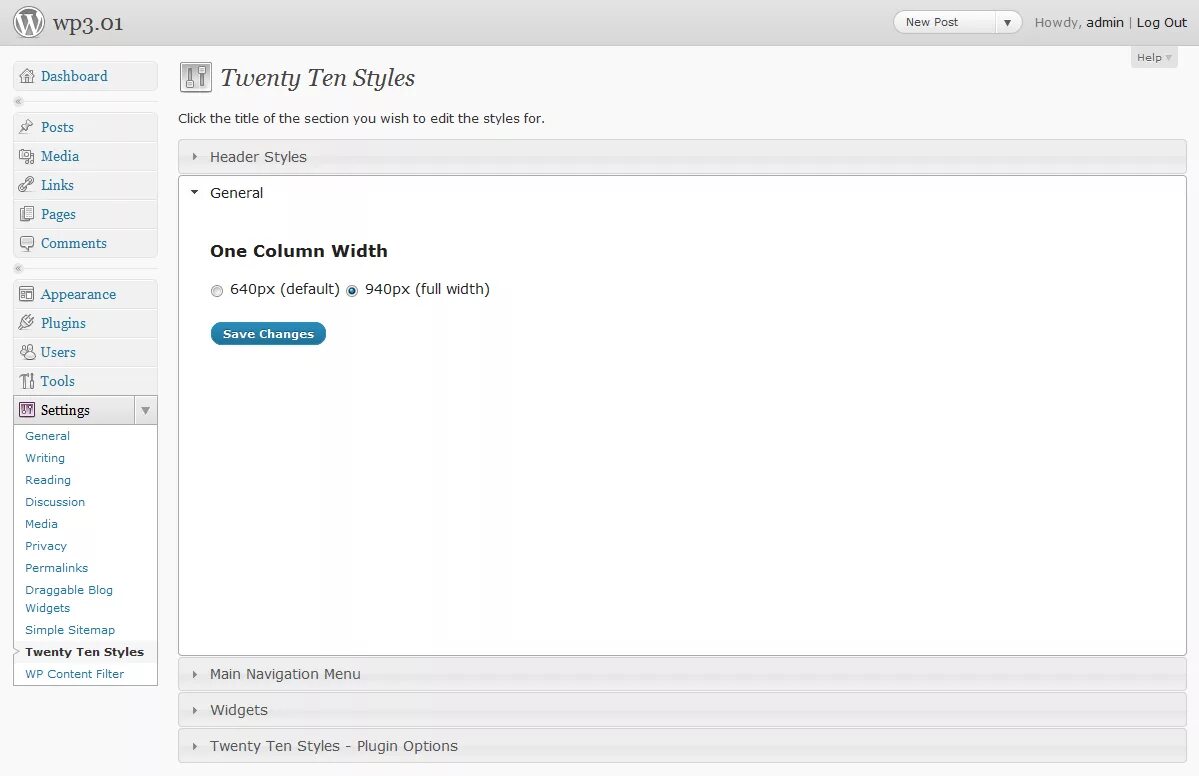Click the Pages document icon
This screenshot has height=776, width=1199.
(x=27, y=214)
